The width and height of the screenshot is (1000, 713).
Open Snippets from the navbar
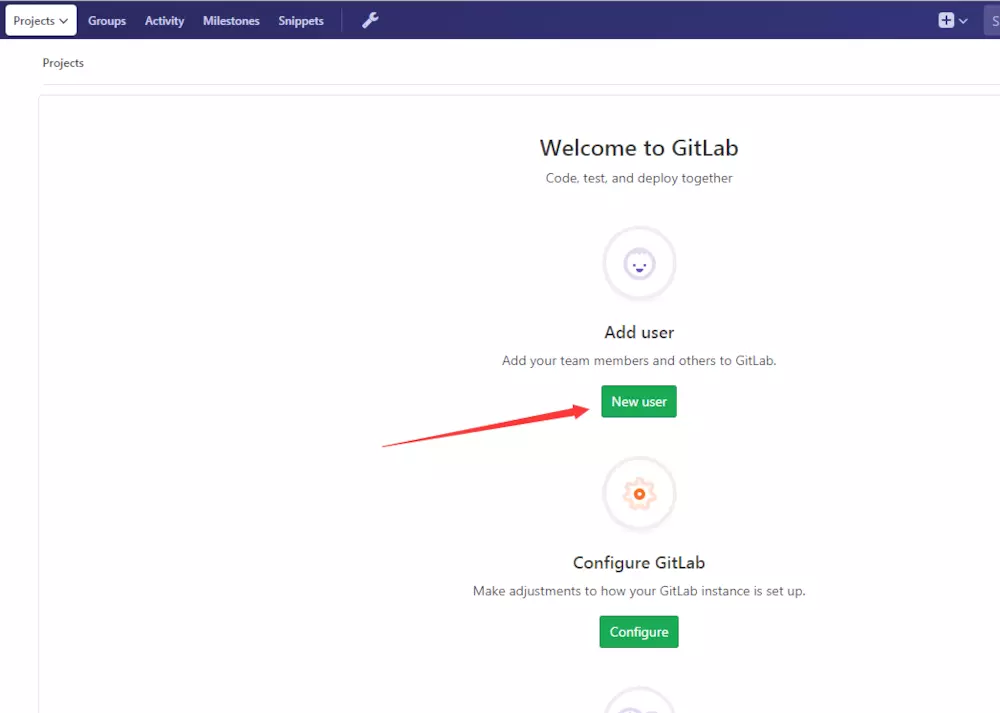301,21
